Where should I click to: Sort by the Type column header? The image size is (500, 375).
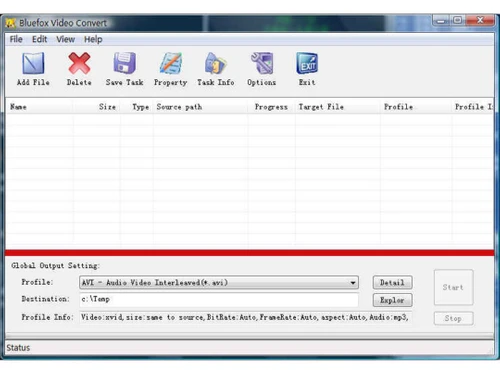137,107
